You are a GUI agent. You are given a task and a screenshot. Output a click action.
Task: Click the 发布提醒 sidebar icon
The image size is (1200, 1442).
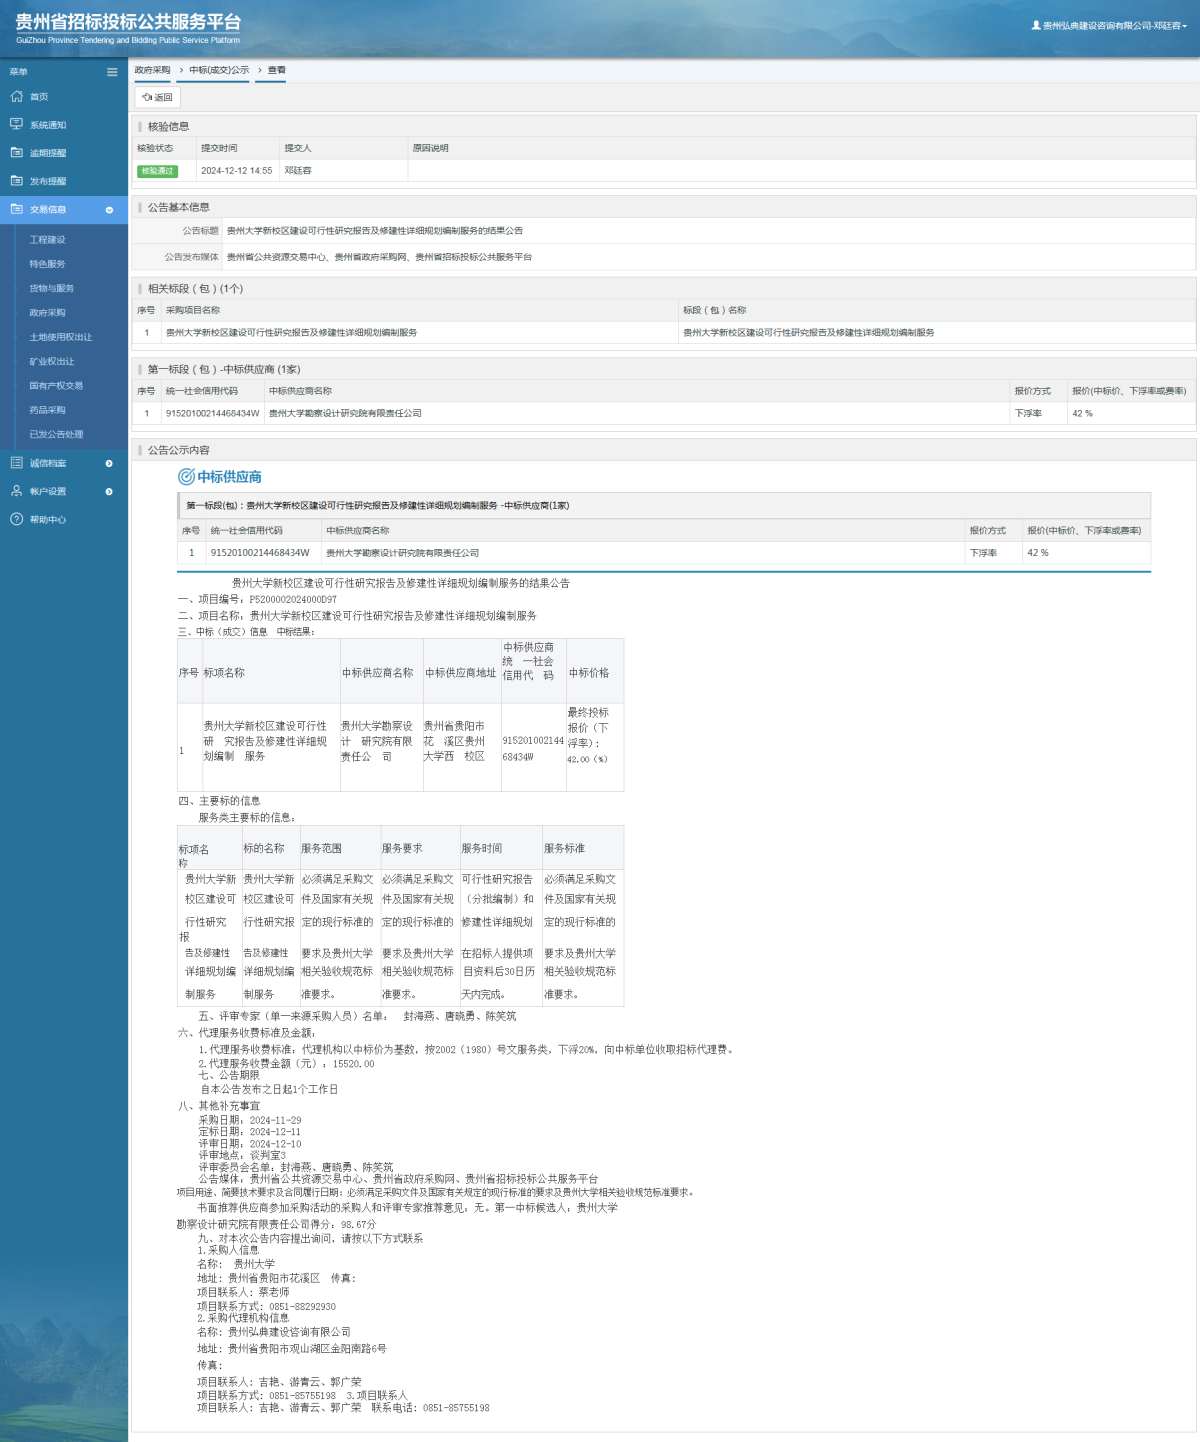point(16,181)
